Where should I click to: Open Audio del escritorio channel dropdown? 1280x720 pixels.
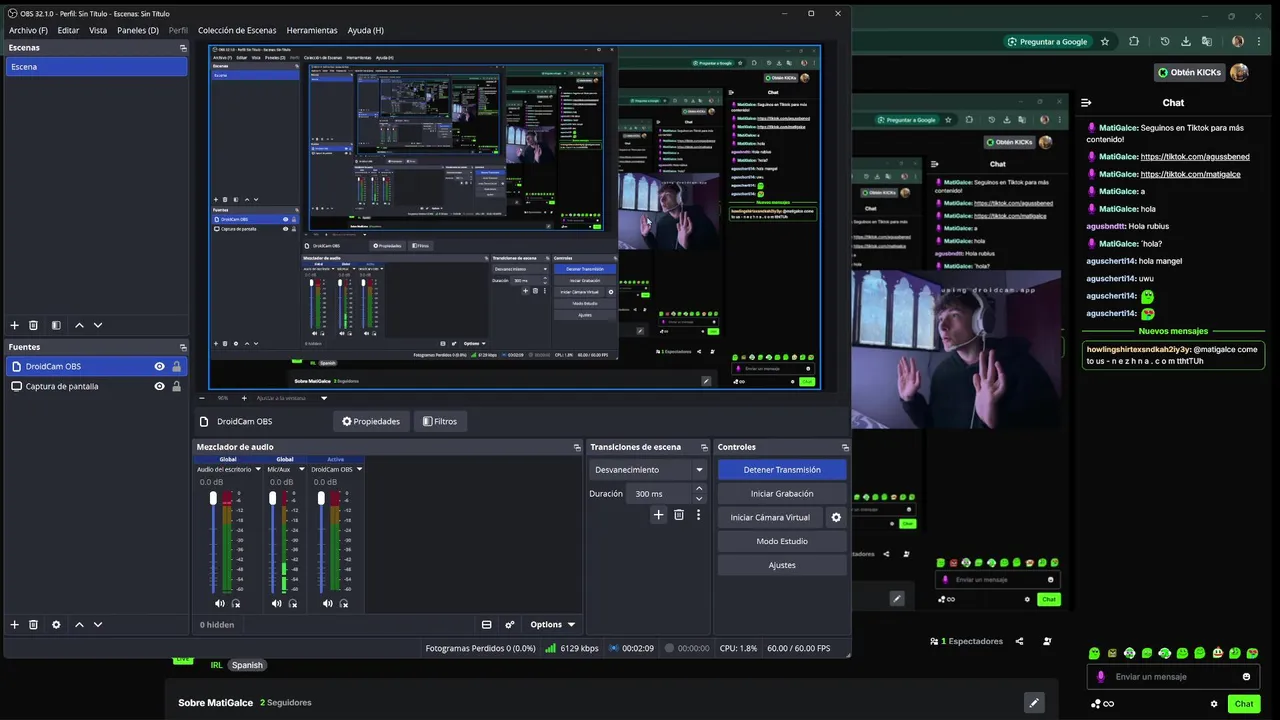point(258,469)
